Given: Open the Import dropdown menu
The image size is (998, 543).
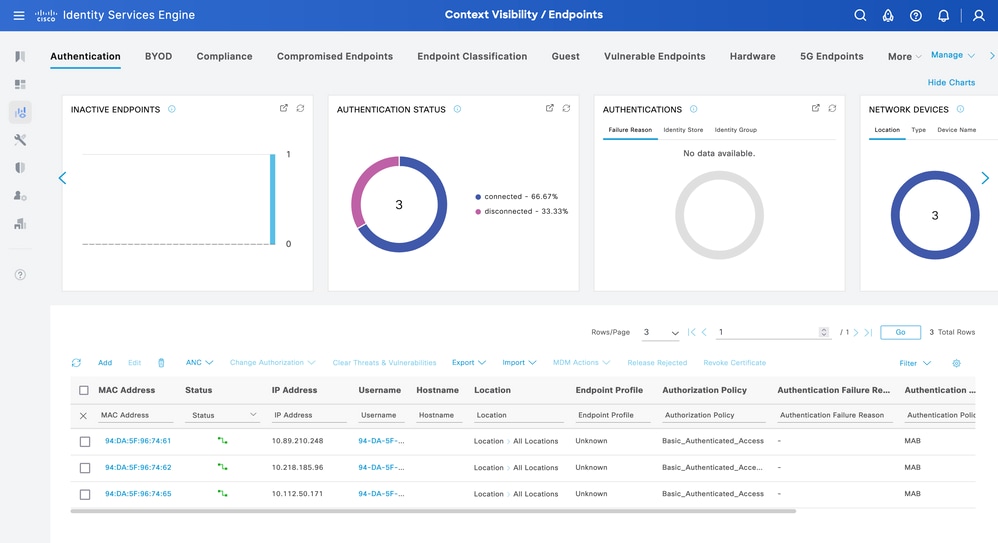Looking at the screenshot, I should coord(519,363).
